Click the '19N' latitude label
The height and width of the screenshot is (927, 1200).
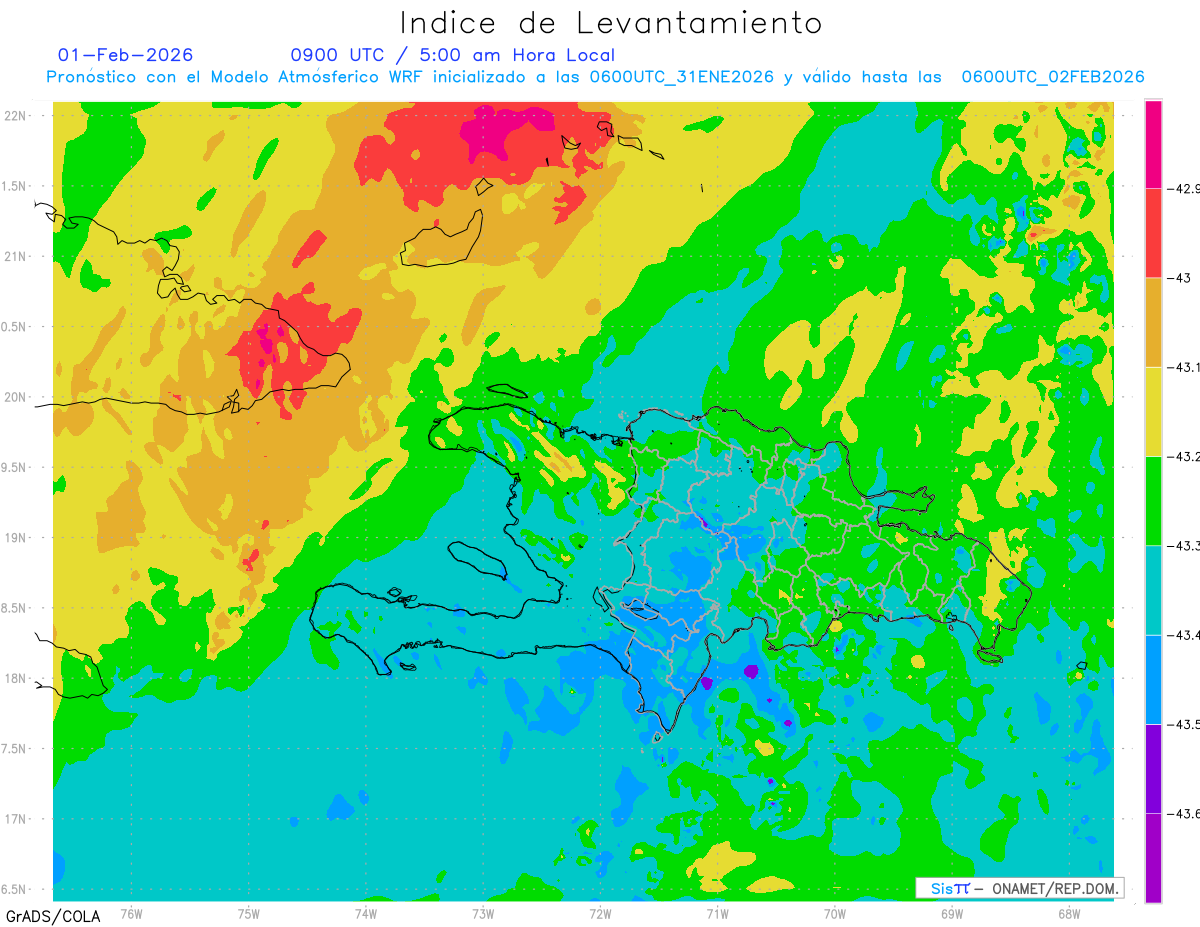[x=17, y=537]
